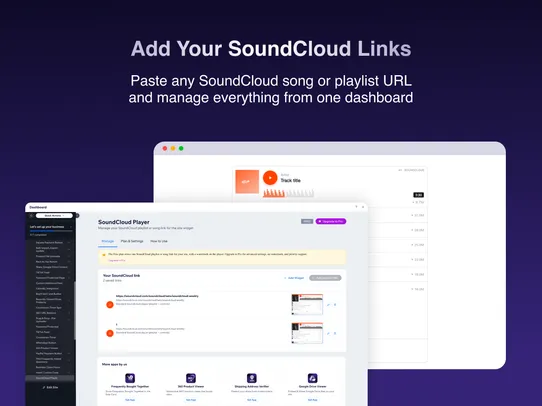Open the Manage tab
542x406 pixels.
(x=108, y=241)
